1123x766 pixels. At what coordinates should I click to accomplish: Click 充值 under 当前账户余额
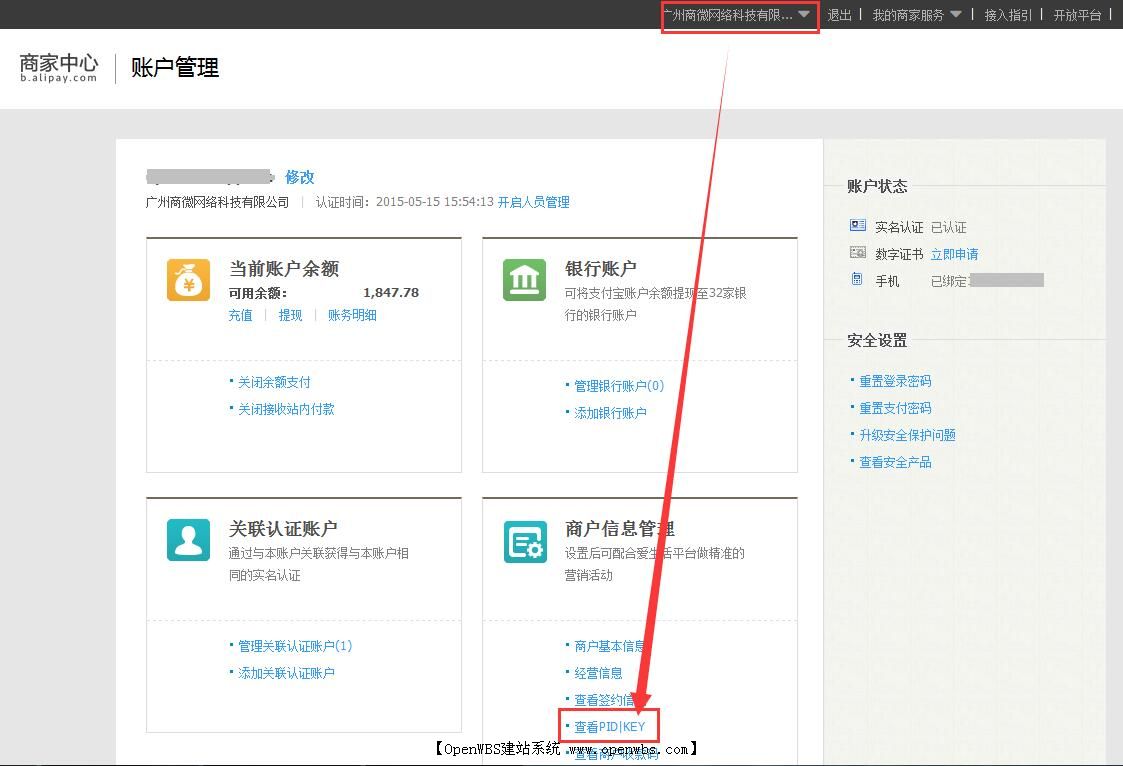[x=241, y=315]
